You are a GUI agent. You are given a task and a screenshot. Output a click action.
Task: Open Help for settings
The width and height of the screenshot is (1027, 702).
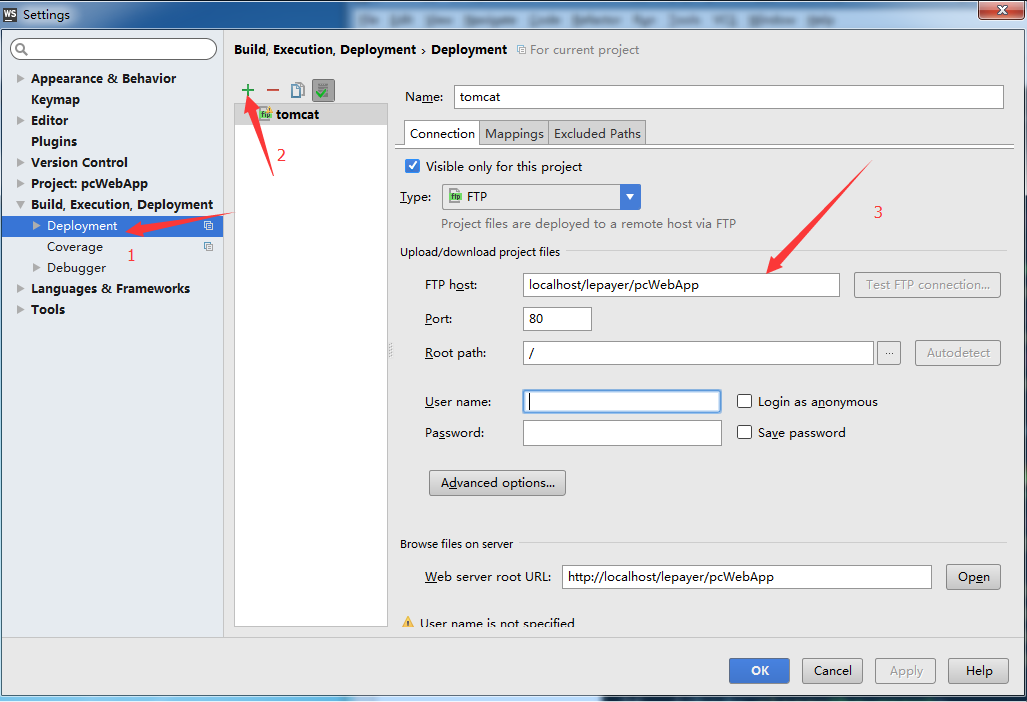click(x=979, y=671)
